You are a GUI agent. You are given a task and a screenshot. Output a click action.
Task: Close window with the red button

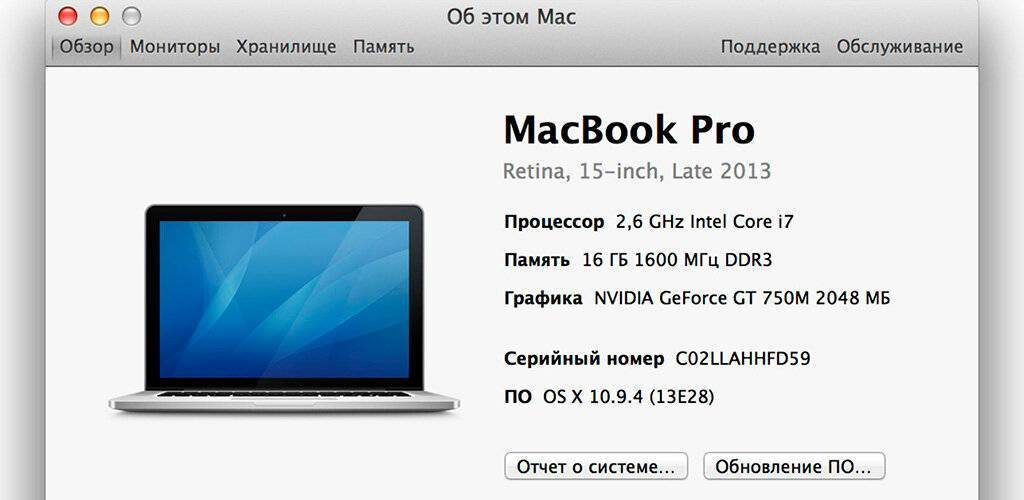point(68,16)
